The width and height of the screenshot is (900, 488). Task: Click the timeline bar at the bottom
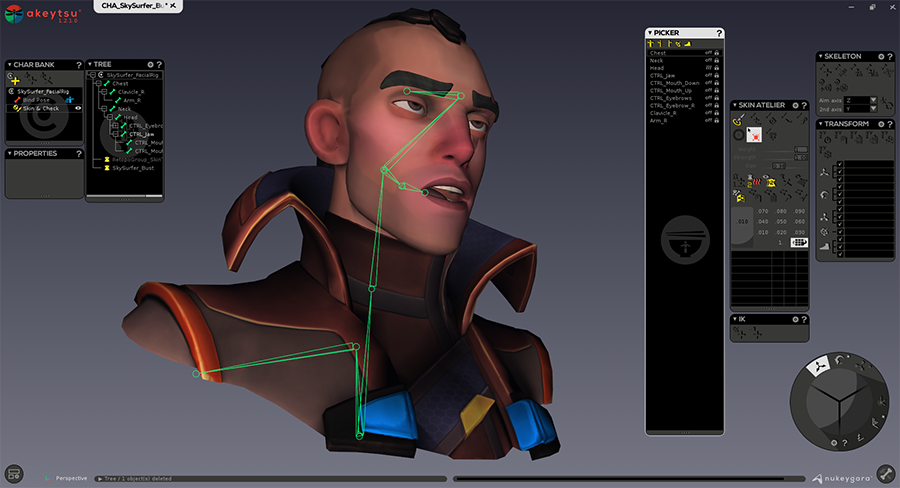point(629,478)
